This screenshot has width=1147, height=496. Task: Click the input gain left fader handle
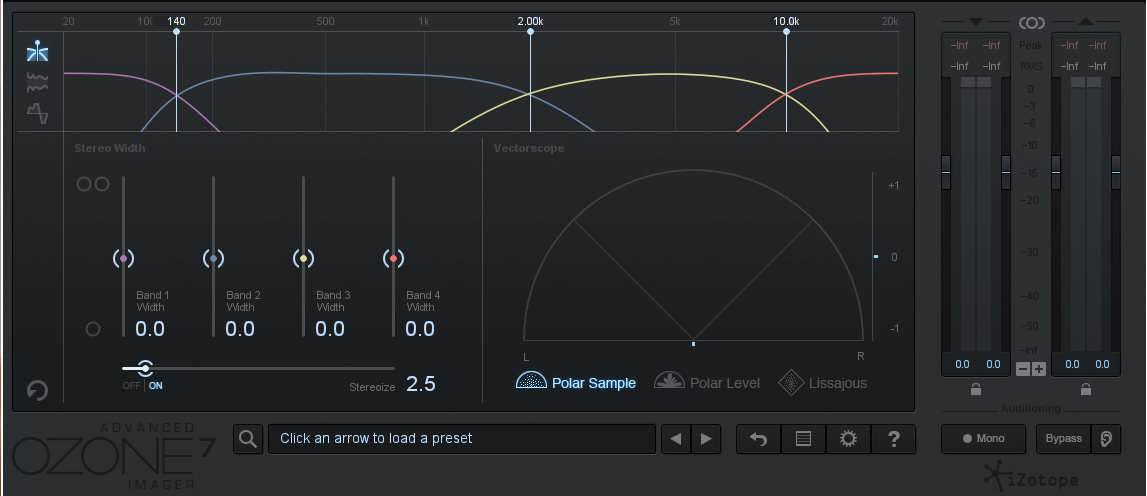946,173
